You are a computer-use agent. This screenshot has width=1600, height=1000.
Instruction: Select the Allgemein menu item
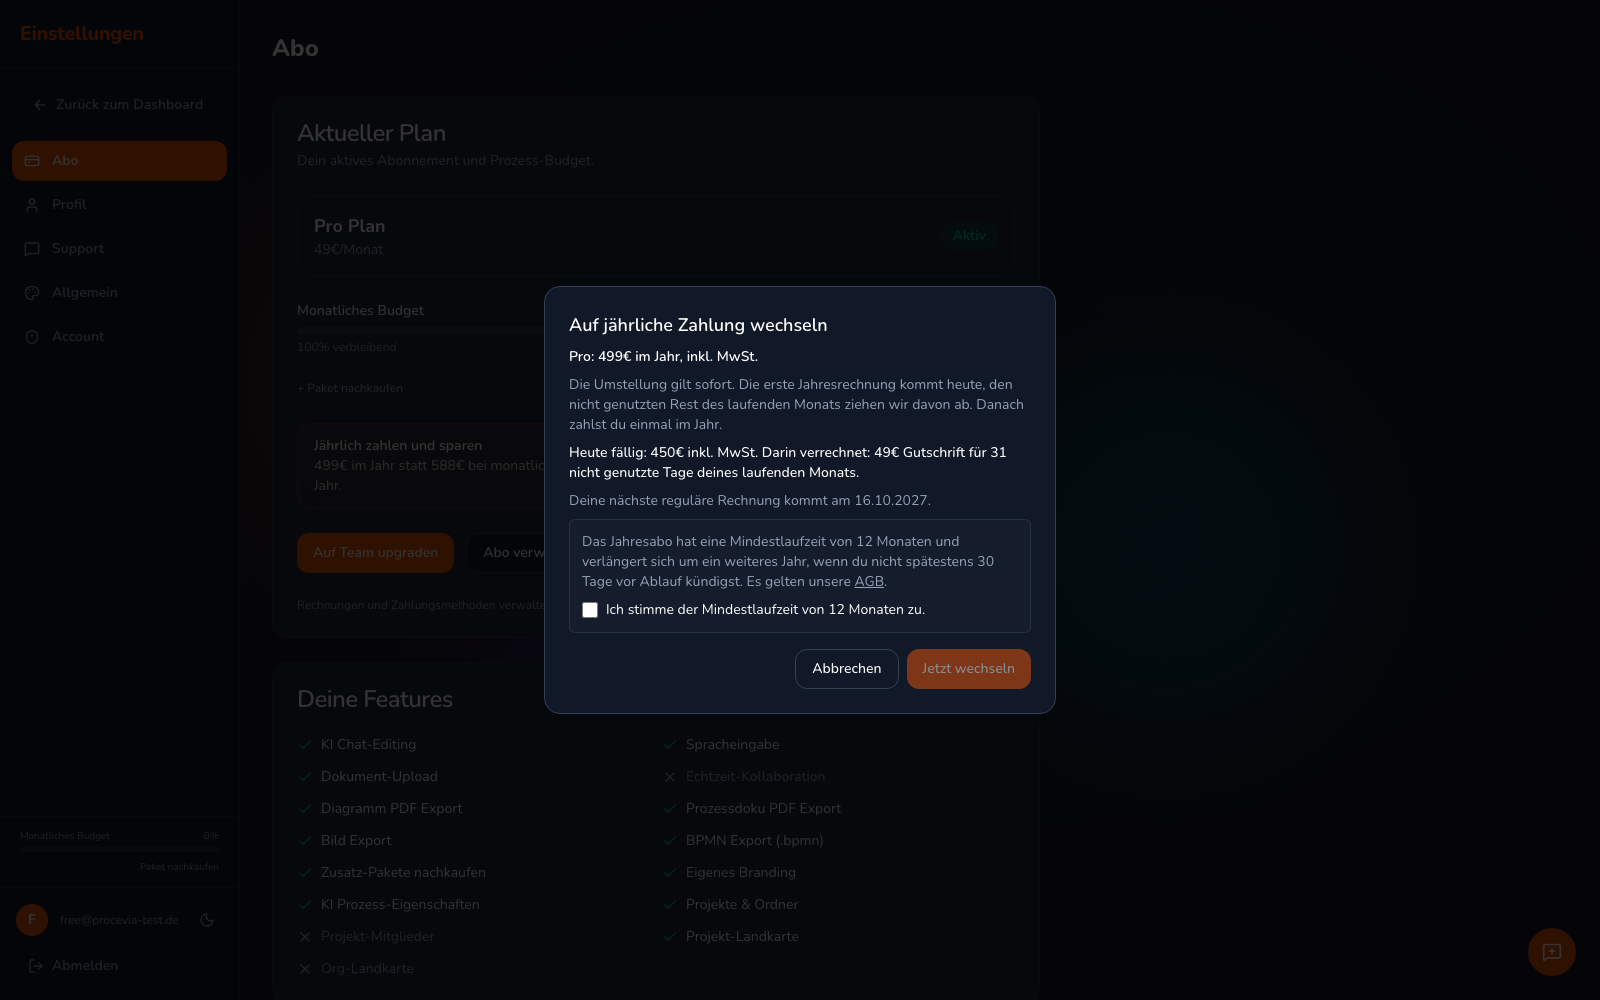119,293
